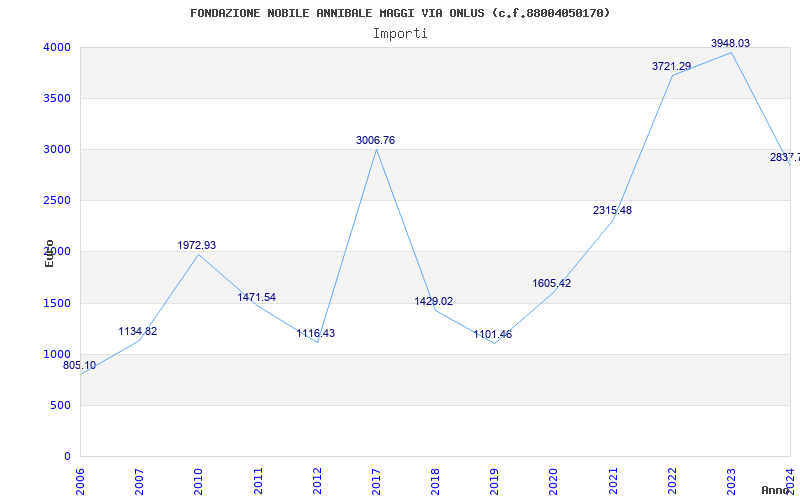Click the 3948.03 maximum value label
Viewport: 800px width, 500px height.
tap(731, 43)
